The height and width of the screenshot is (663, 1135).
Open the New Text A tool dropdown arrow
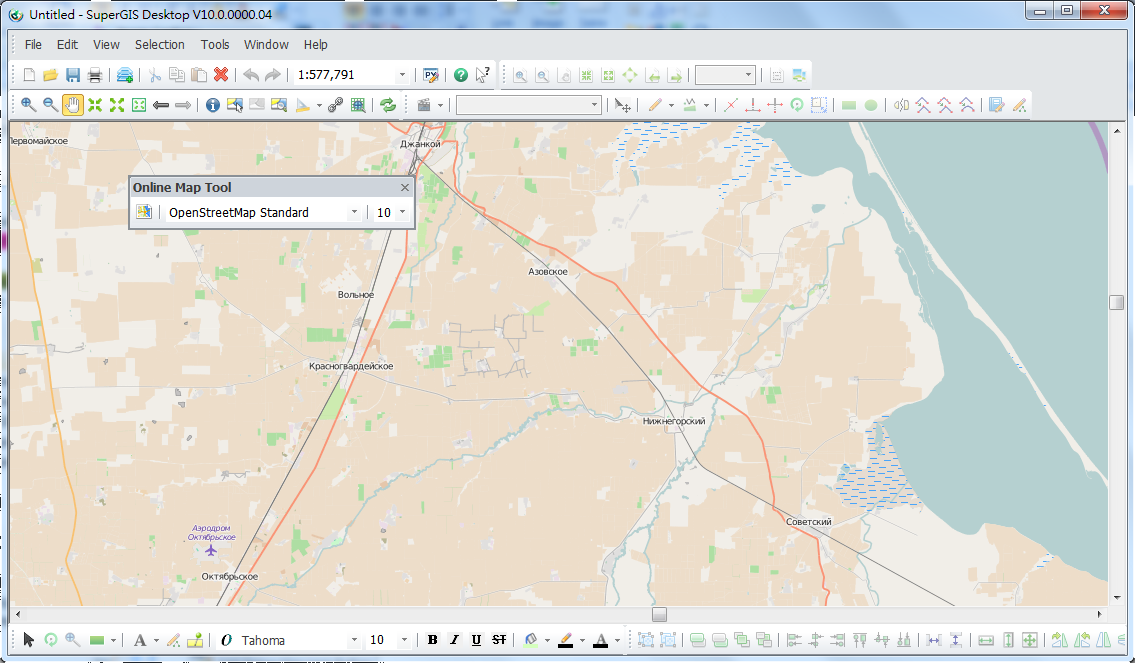coord(156,641)
